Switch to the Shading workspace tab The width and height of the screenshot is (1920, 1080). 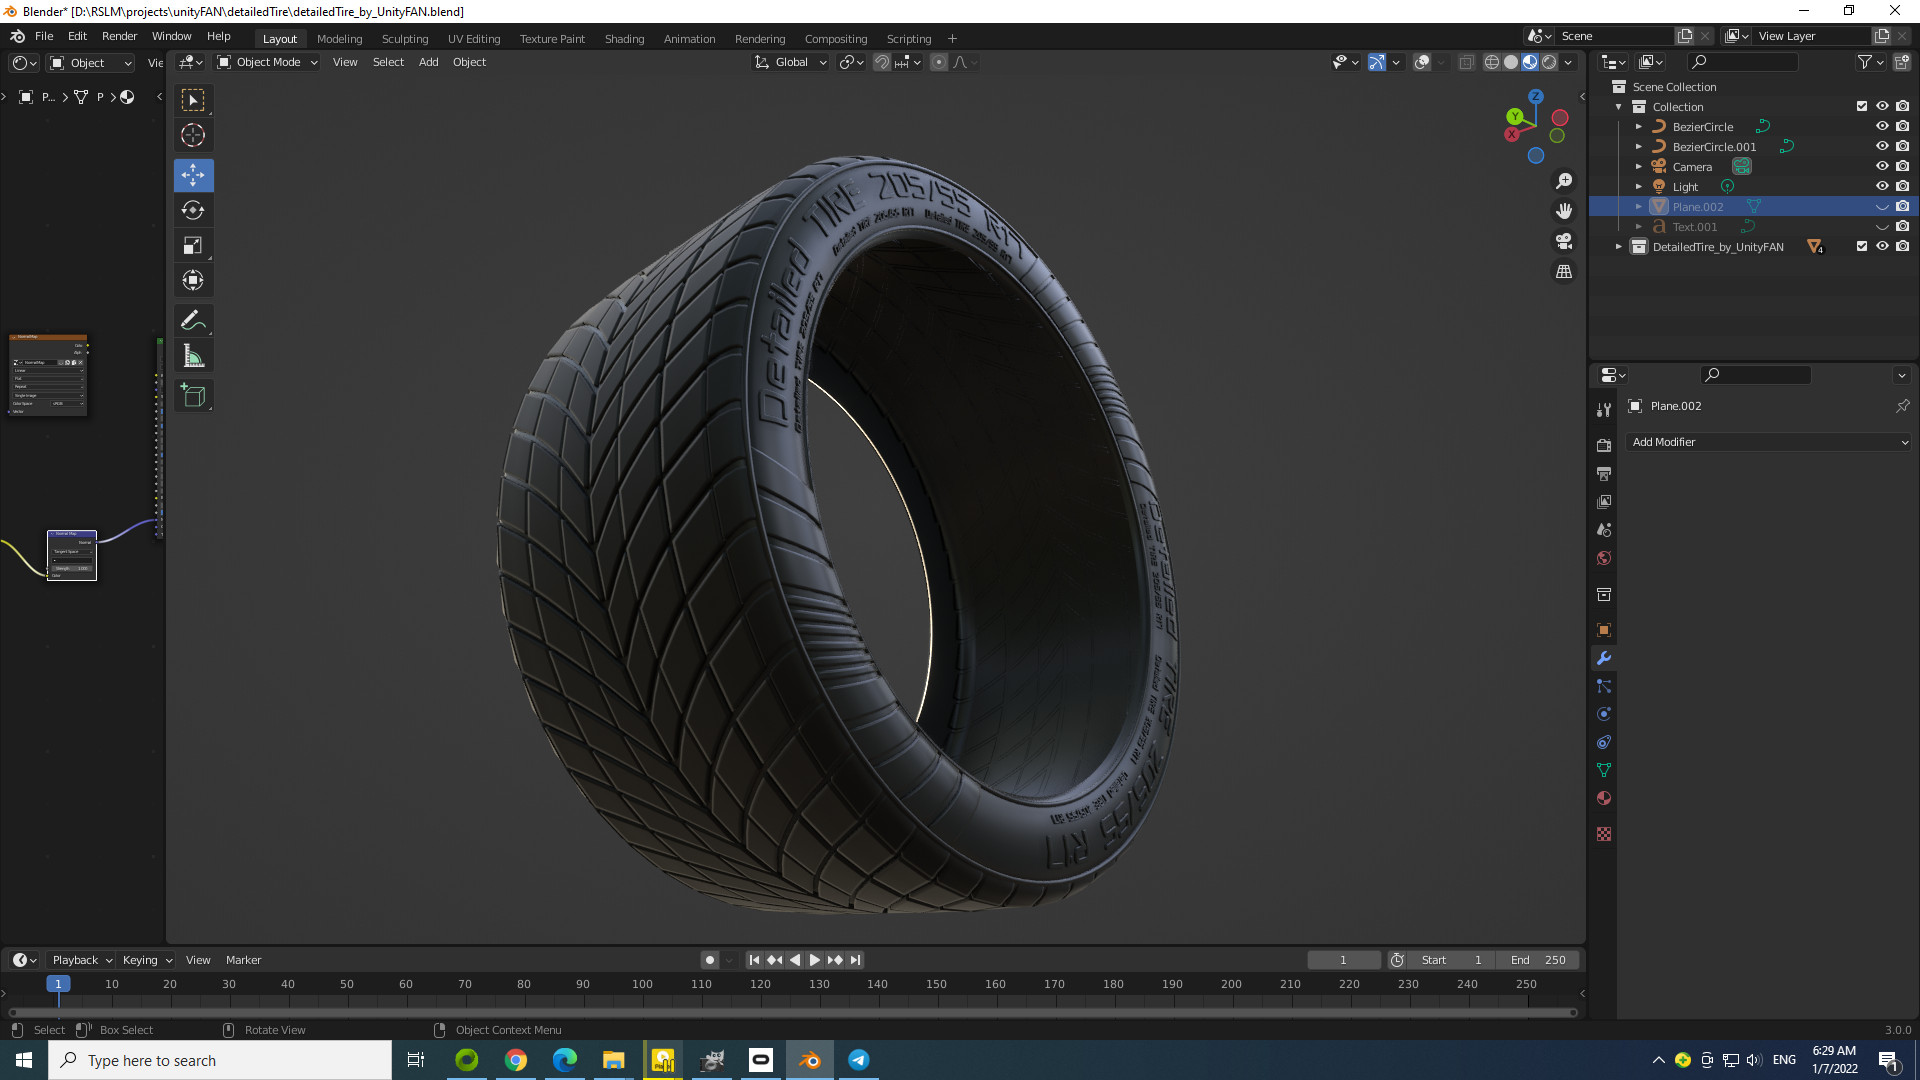point(624,38)
